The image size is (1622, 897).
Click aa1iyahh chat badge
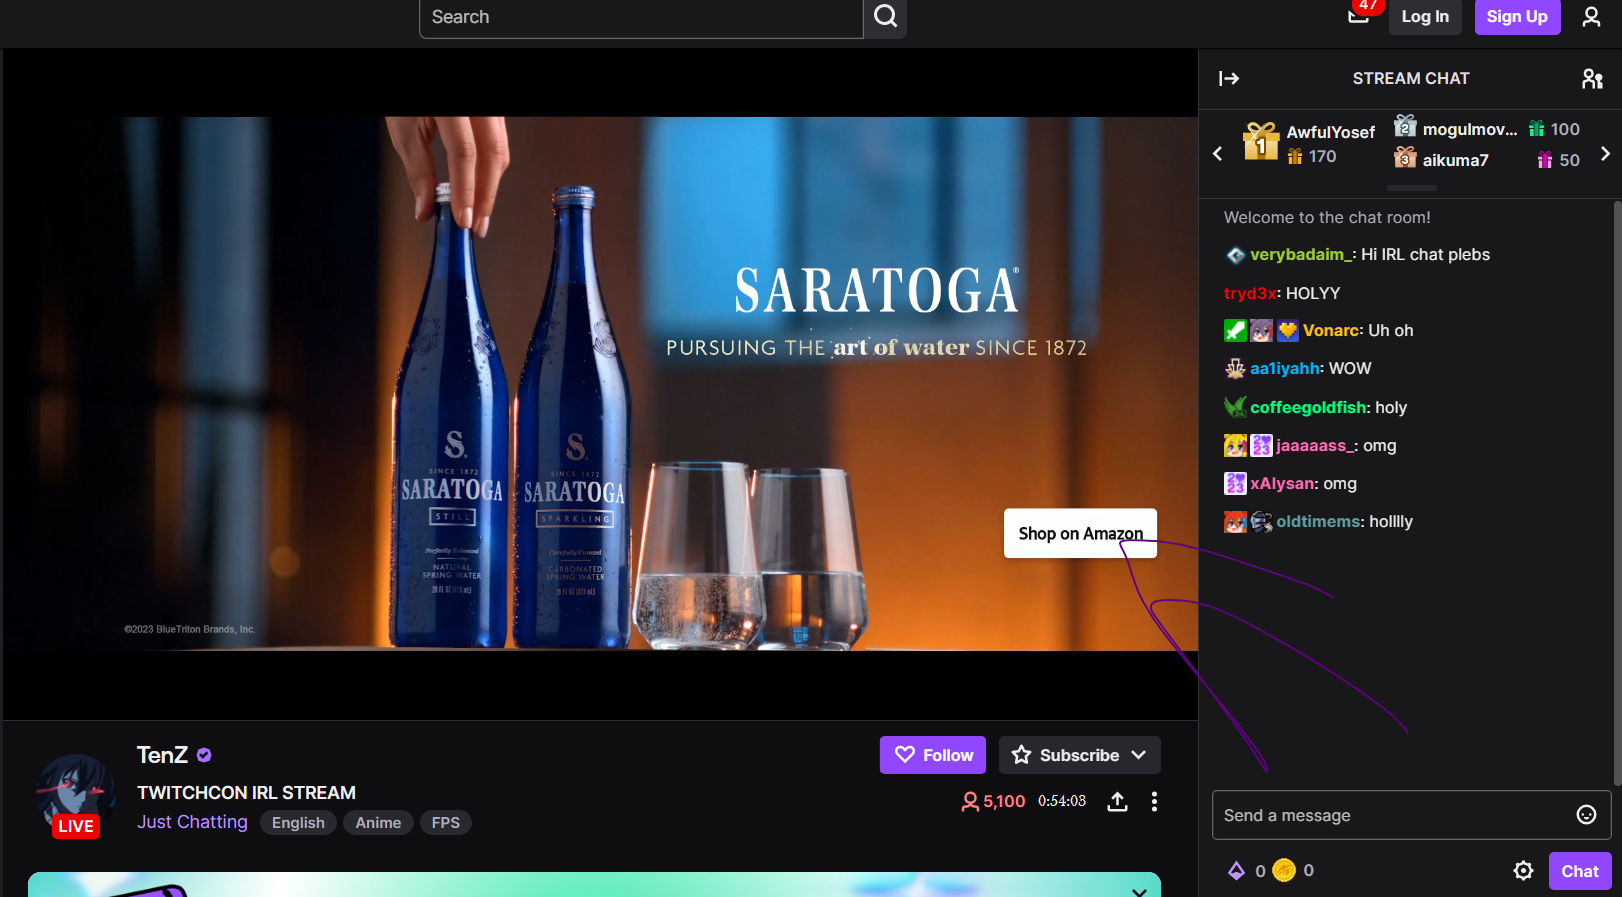pos(1236,369)
